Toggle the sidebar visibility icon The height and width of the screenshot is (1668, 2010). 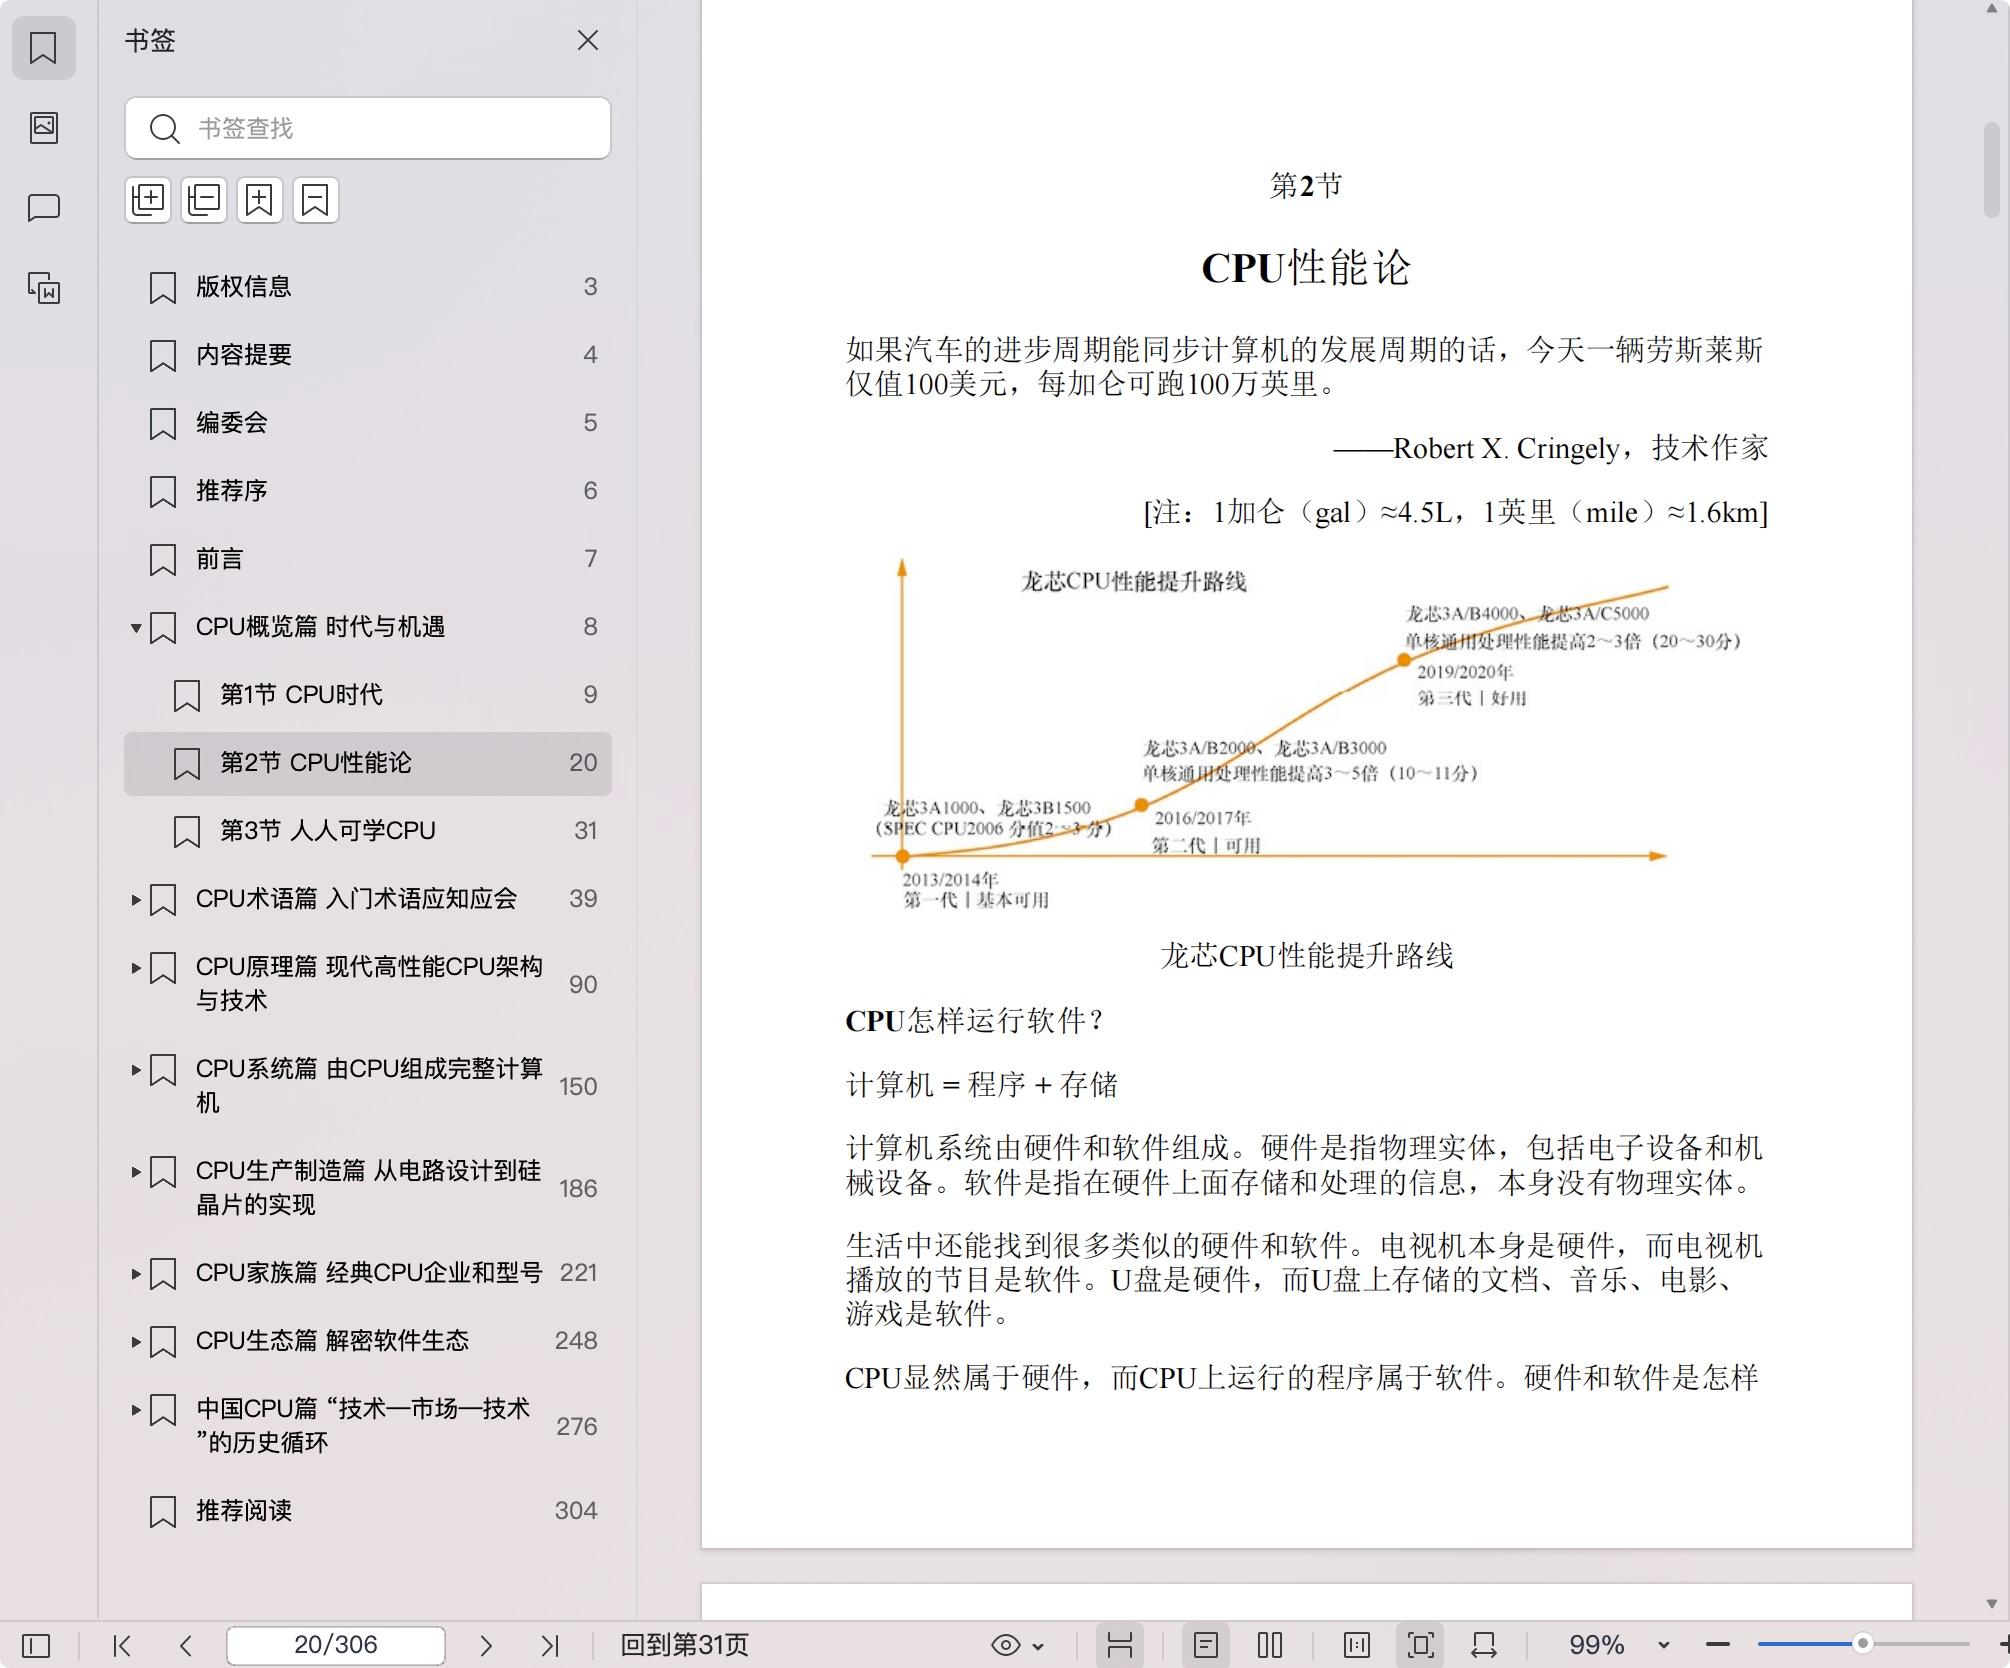pos(36,1645)
